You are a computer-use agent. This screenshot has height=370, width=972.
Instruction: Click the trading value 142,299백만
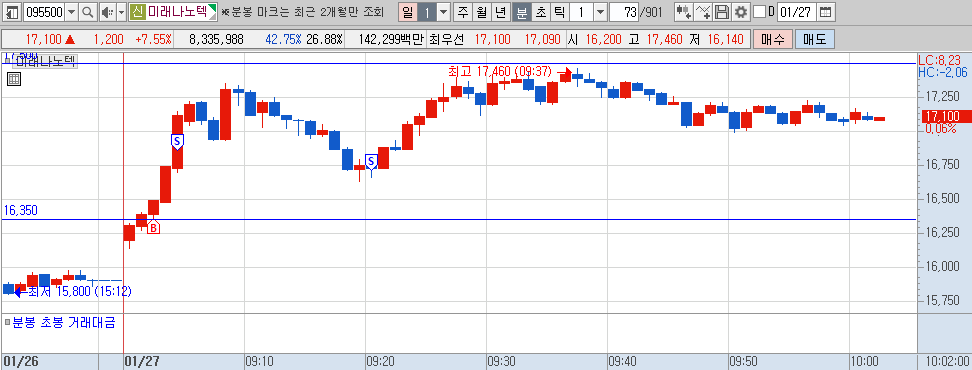click(391, 40)
